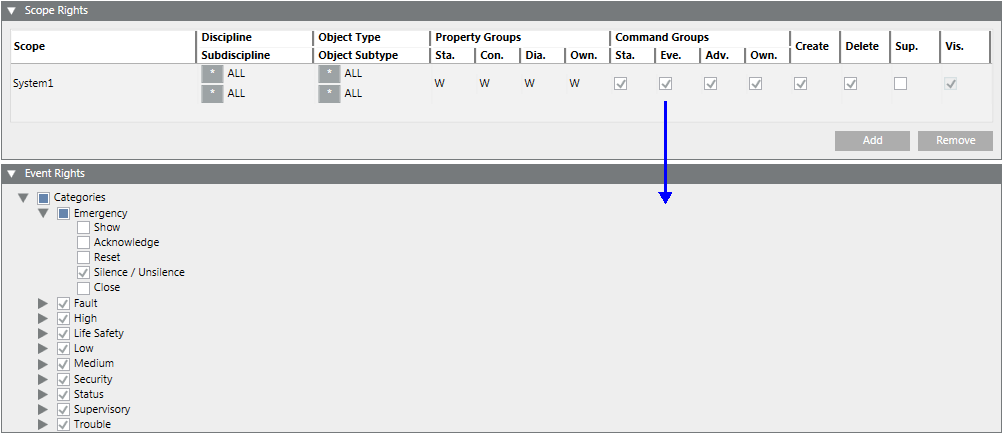
Task: Click the asterisk icon beside Discipline ALL
Action: 211,74
